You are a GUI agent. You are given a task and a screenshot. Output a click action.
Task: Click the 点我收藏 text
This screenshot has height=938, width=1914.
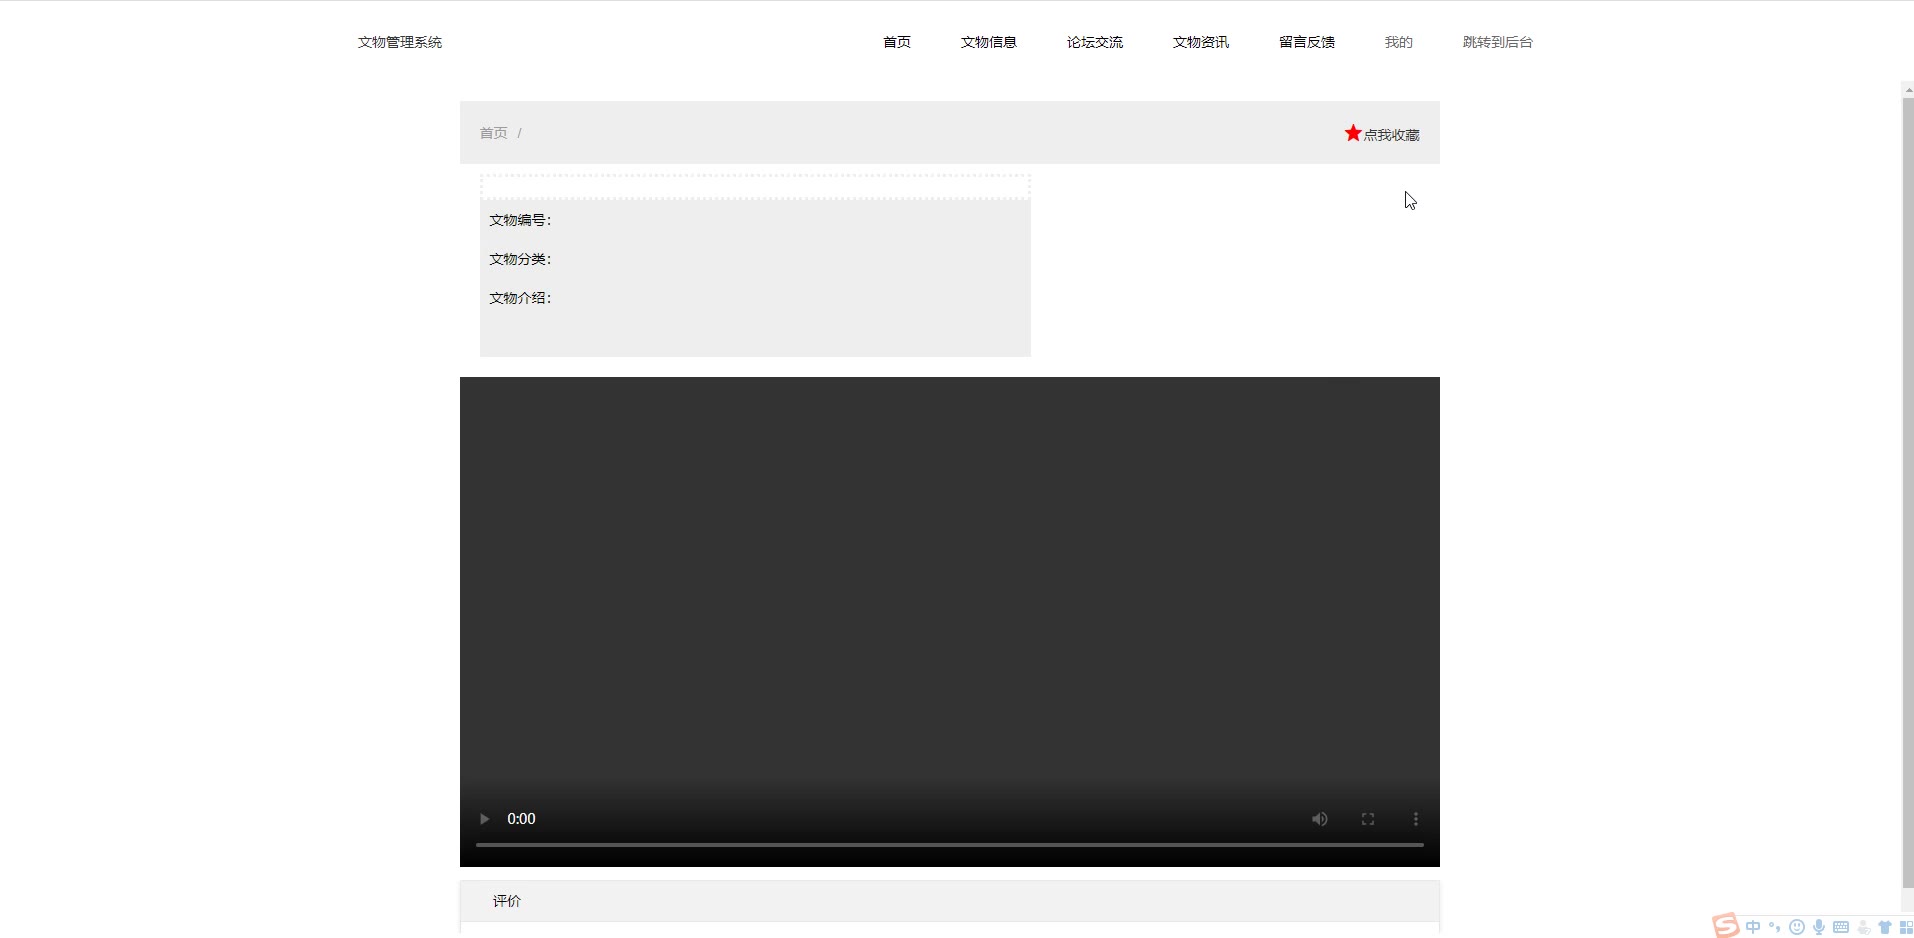click(1392, 135)
